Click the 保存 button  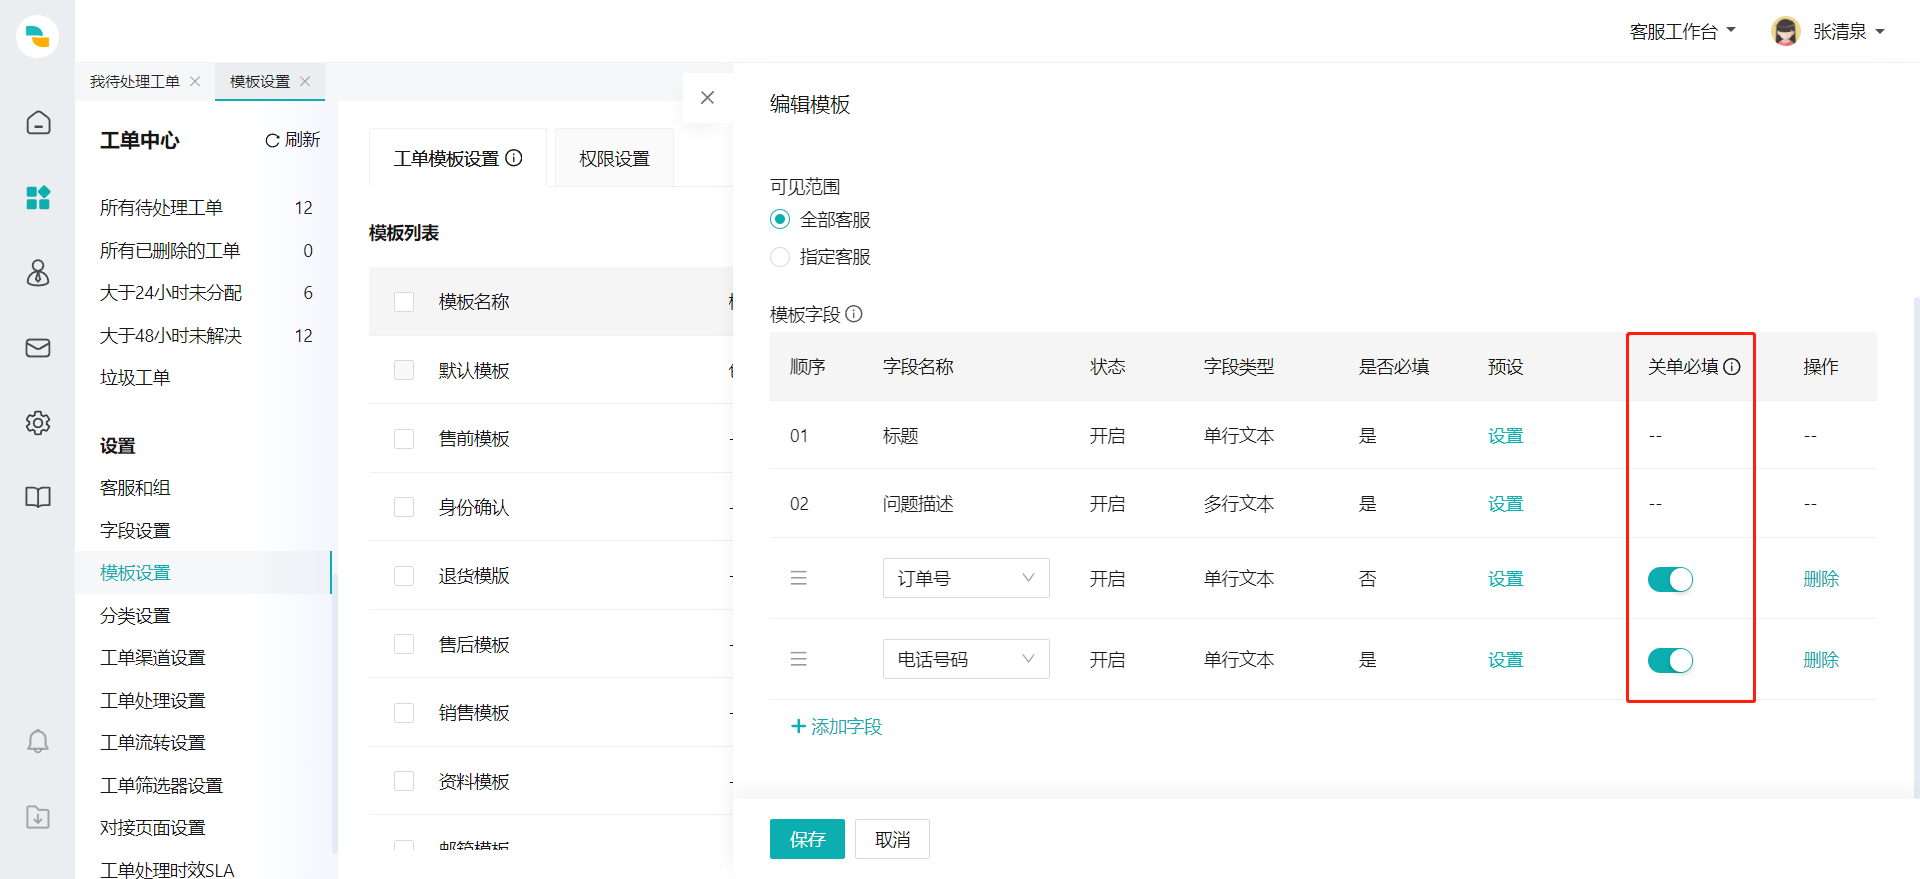807,839
